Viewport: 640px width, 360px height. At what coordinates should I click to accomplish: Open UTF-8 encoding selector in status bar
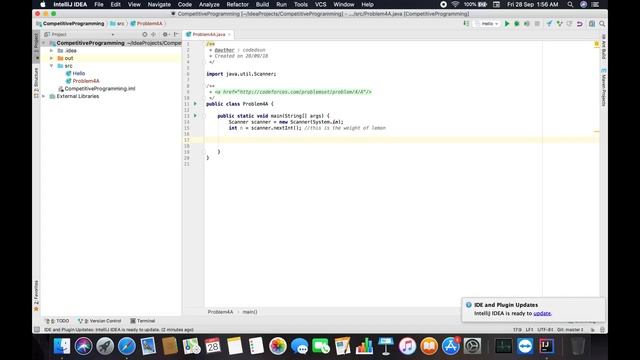pyautogui.click(x=545, y=329)
